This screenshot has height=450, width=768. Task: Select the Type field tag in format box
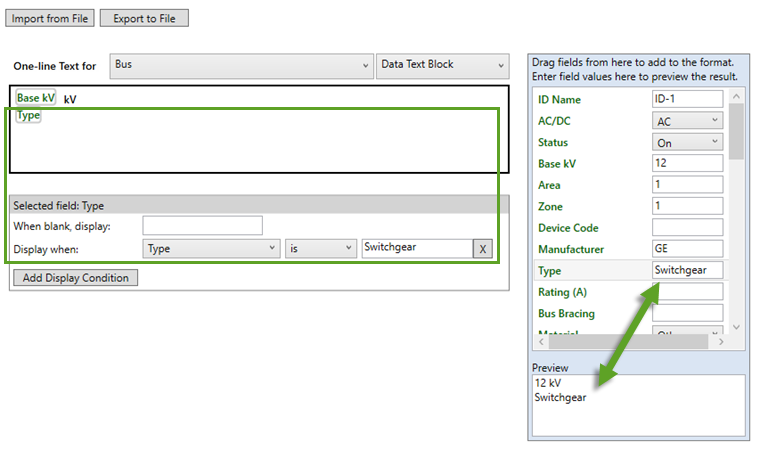[28, 116]
